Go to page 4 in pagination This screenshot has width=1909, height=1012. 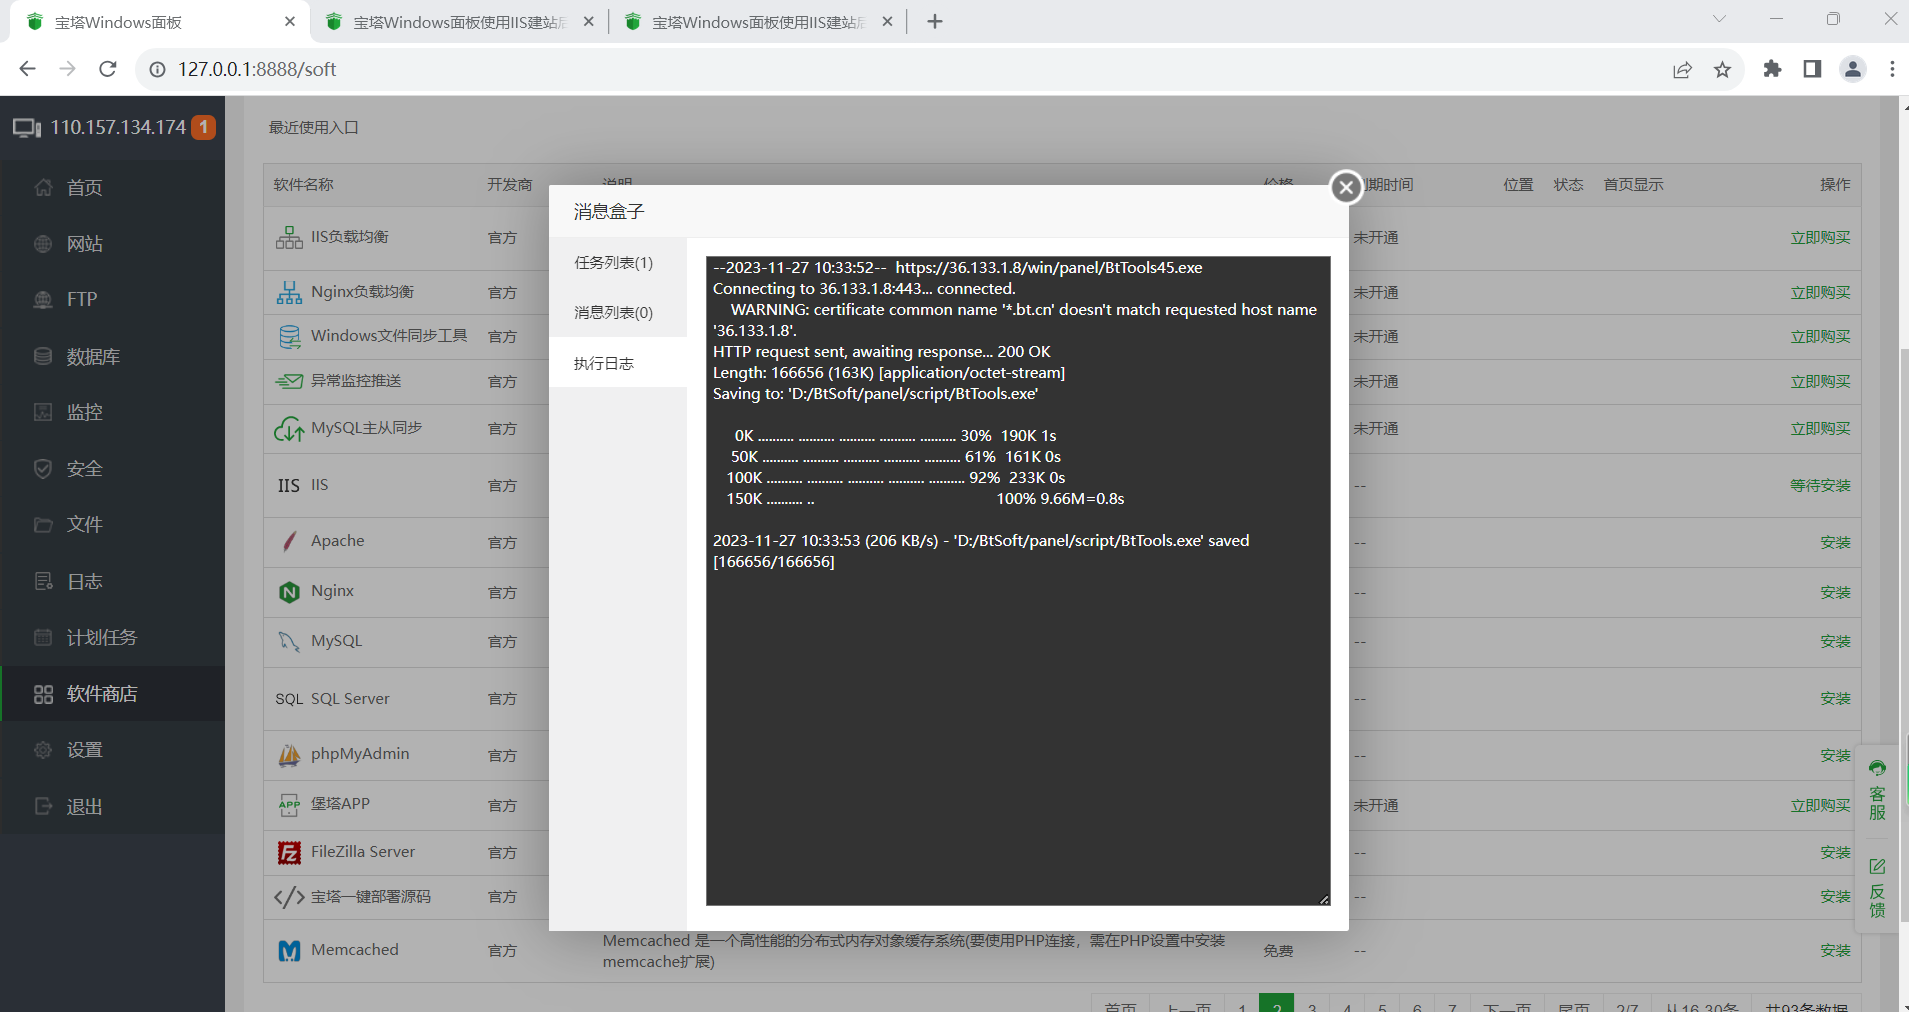point(1347,1004)
